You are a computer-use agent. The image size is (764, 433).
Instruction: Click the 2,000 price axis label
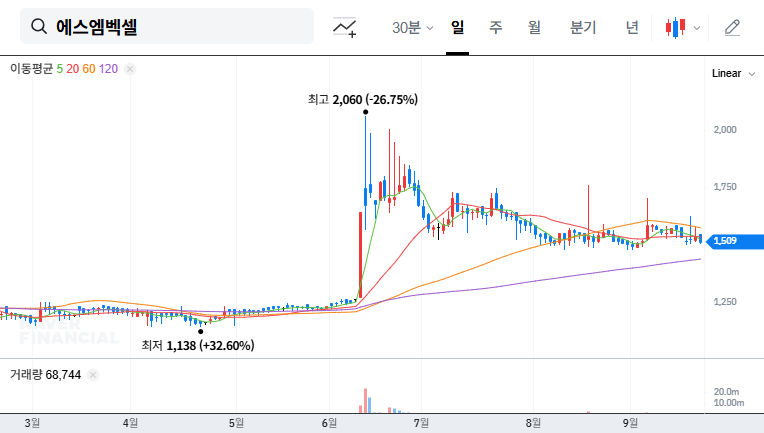coord(725,130)
